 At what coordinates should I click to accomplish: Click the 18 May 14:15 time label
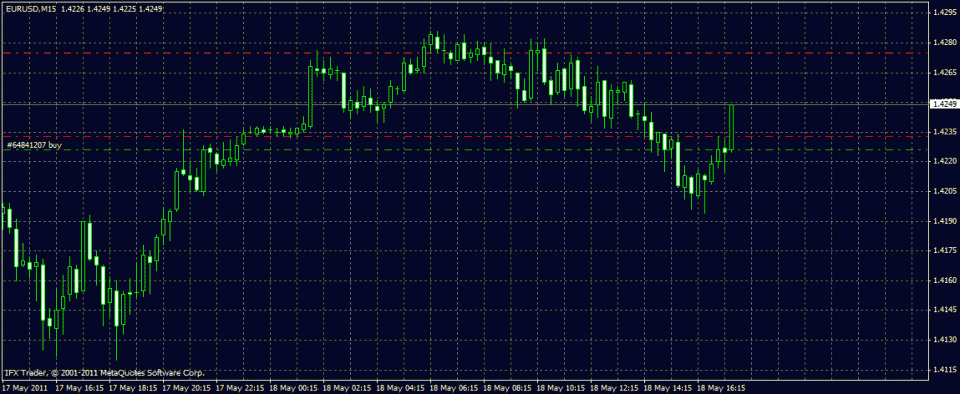point(667,388)
